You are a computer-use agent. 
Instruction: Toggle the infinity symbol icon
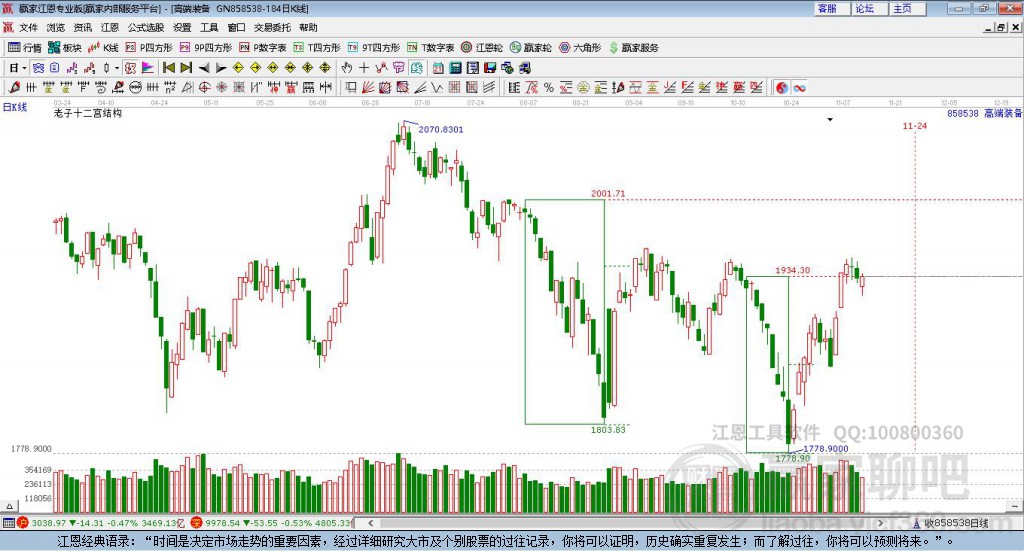point(799,87)
